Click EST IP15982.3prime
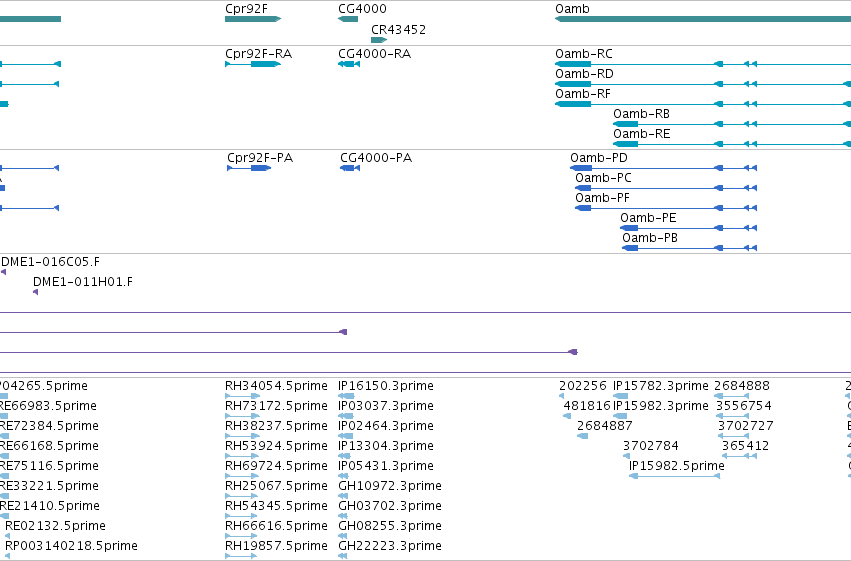The height and width of the screenshot is (561, 851). (661, 406)
